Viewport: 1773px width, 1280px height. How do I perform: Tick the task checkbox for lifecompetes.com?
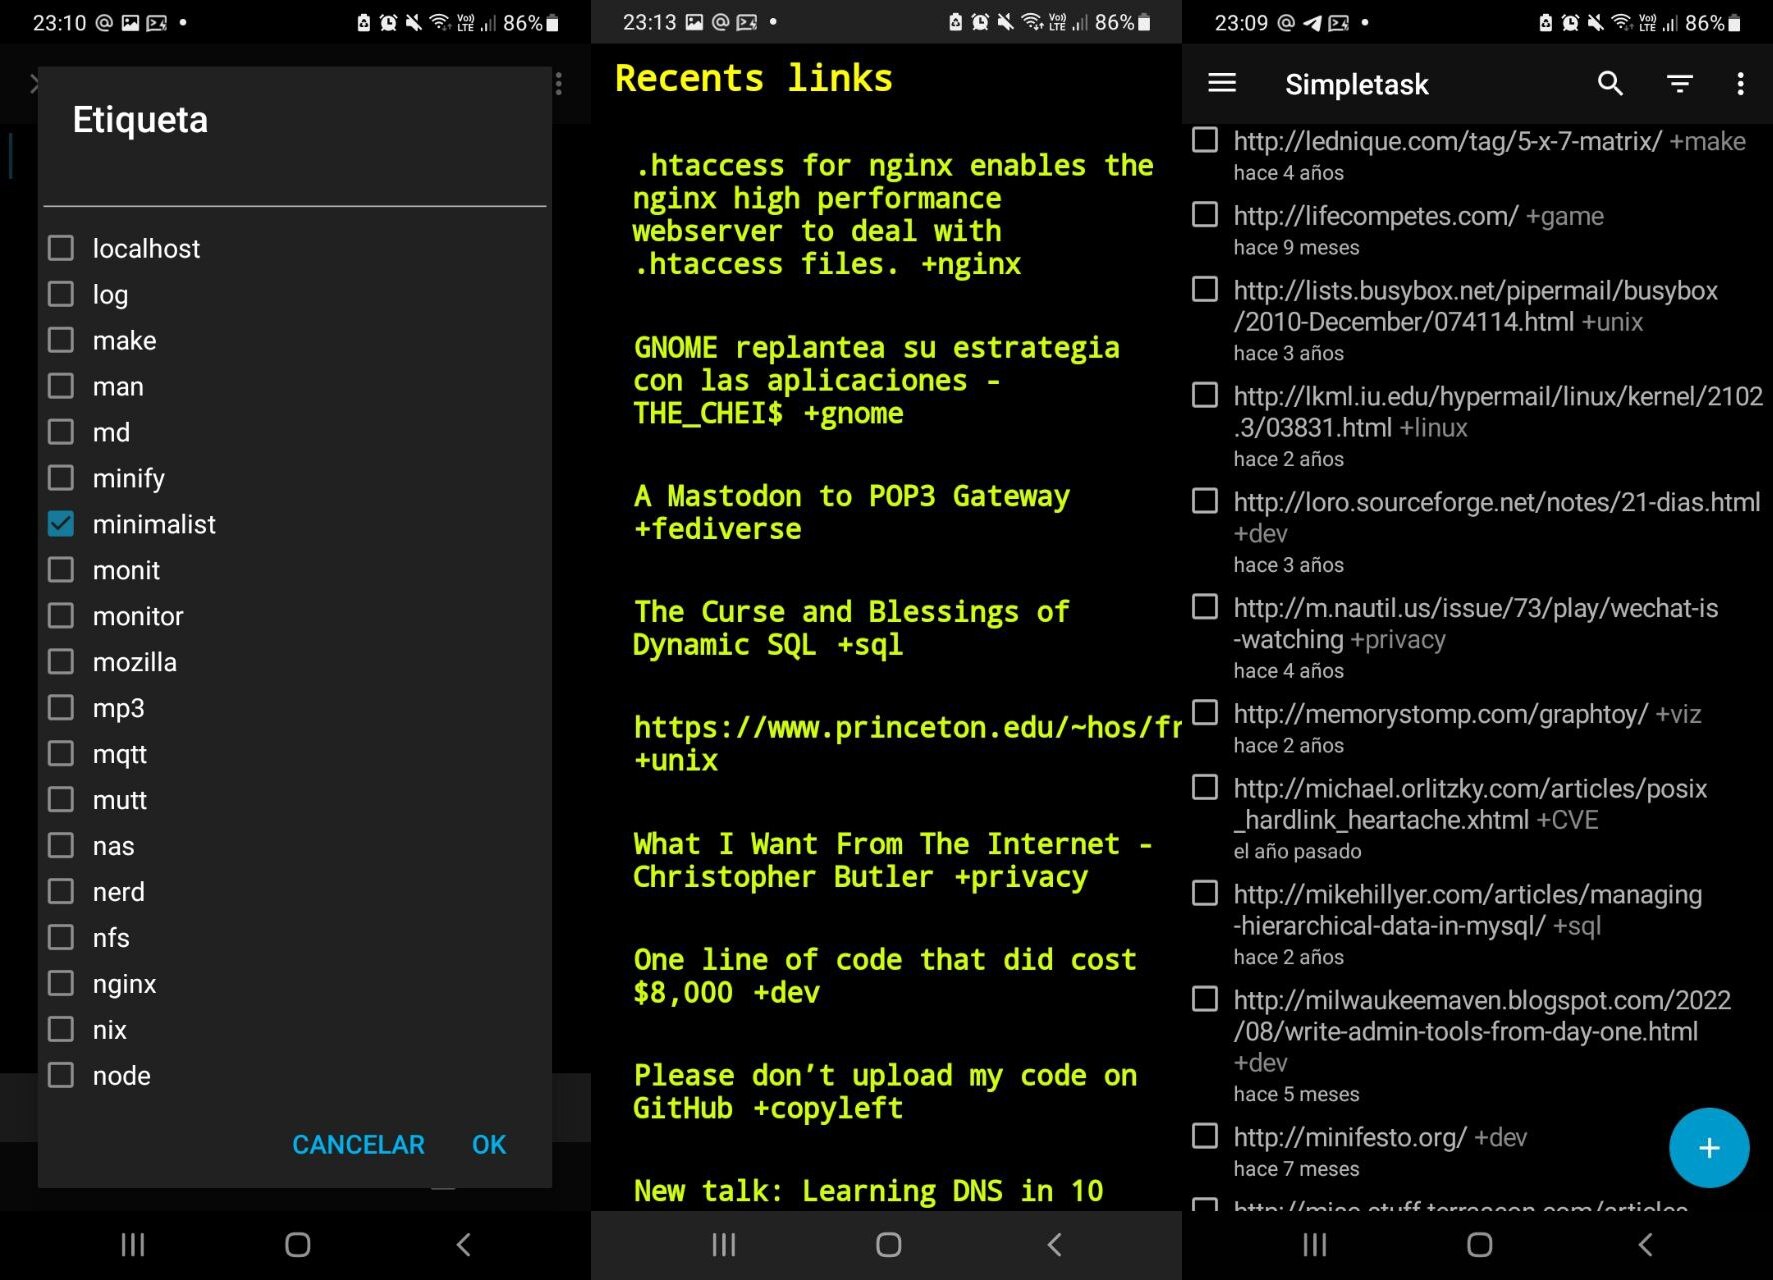pos(1205,215)
